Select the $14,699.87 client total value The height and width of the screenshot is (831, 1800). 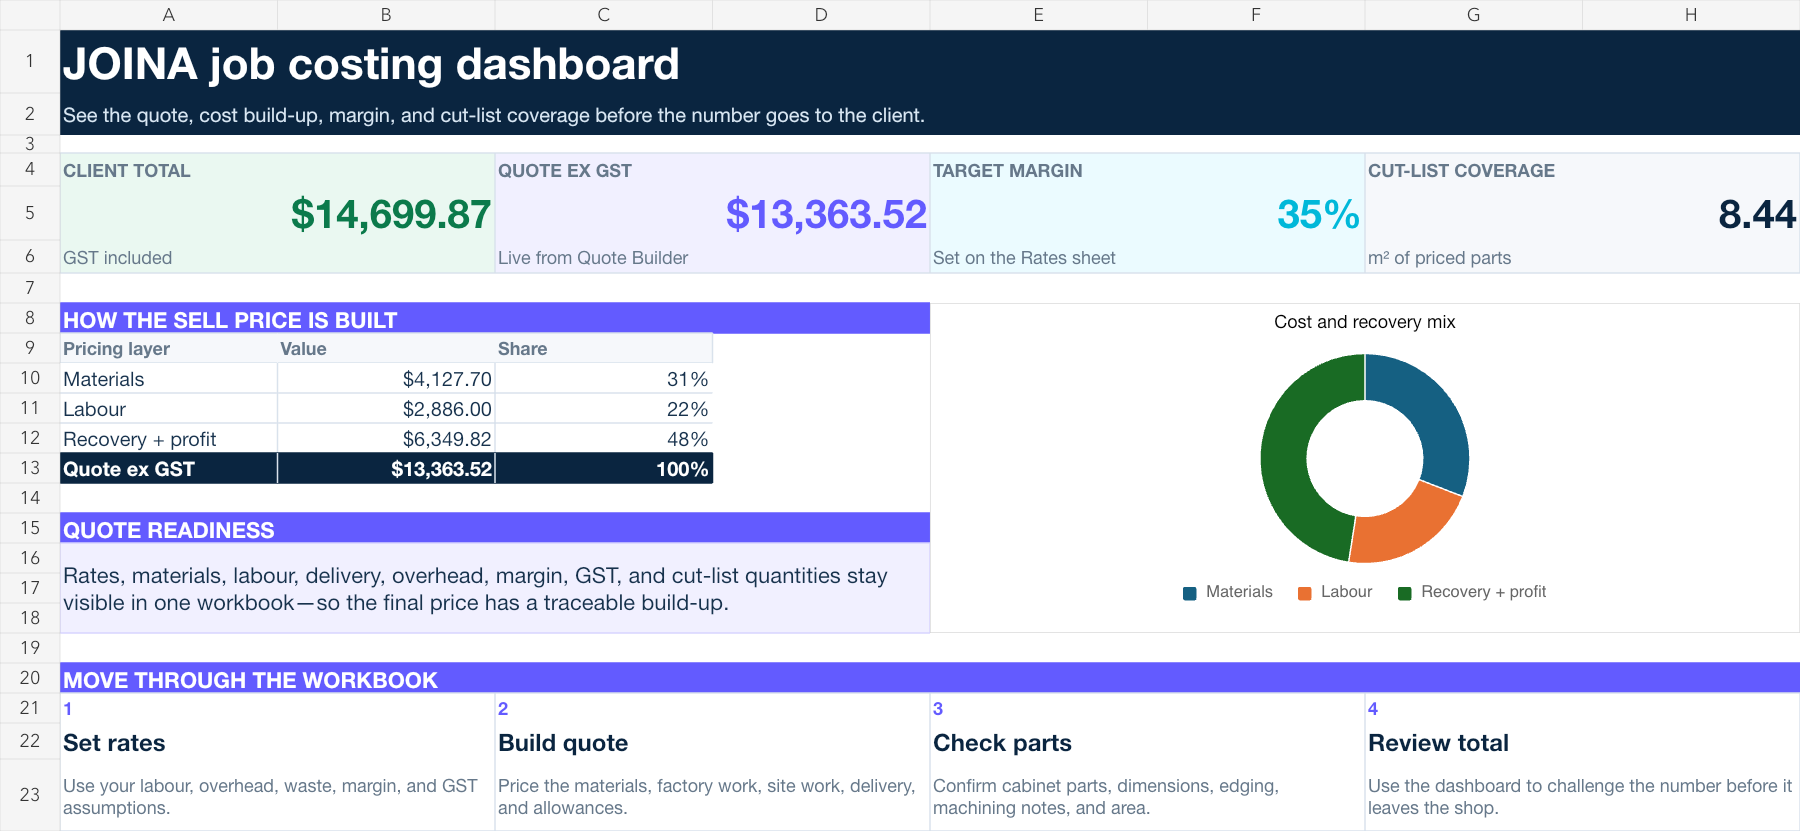pos(390,214)
